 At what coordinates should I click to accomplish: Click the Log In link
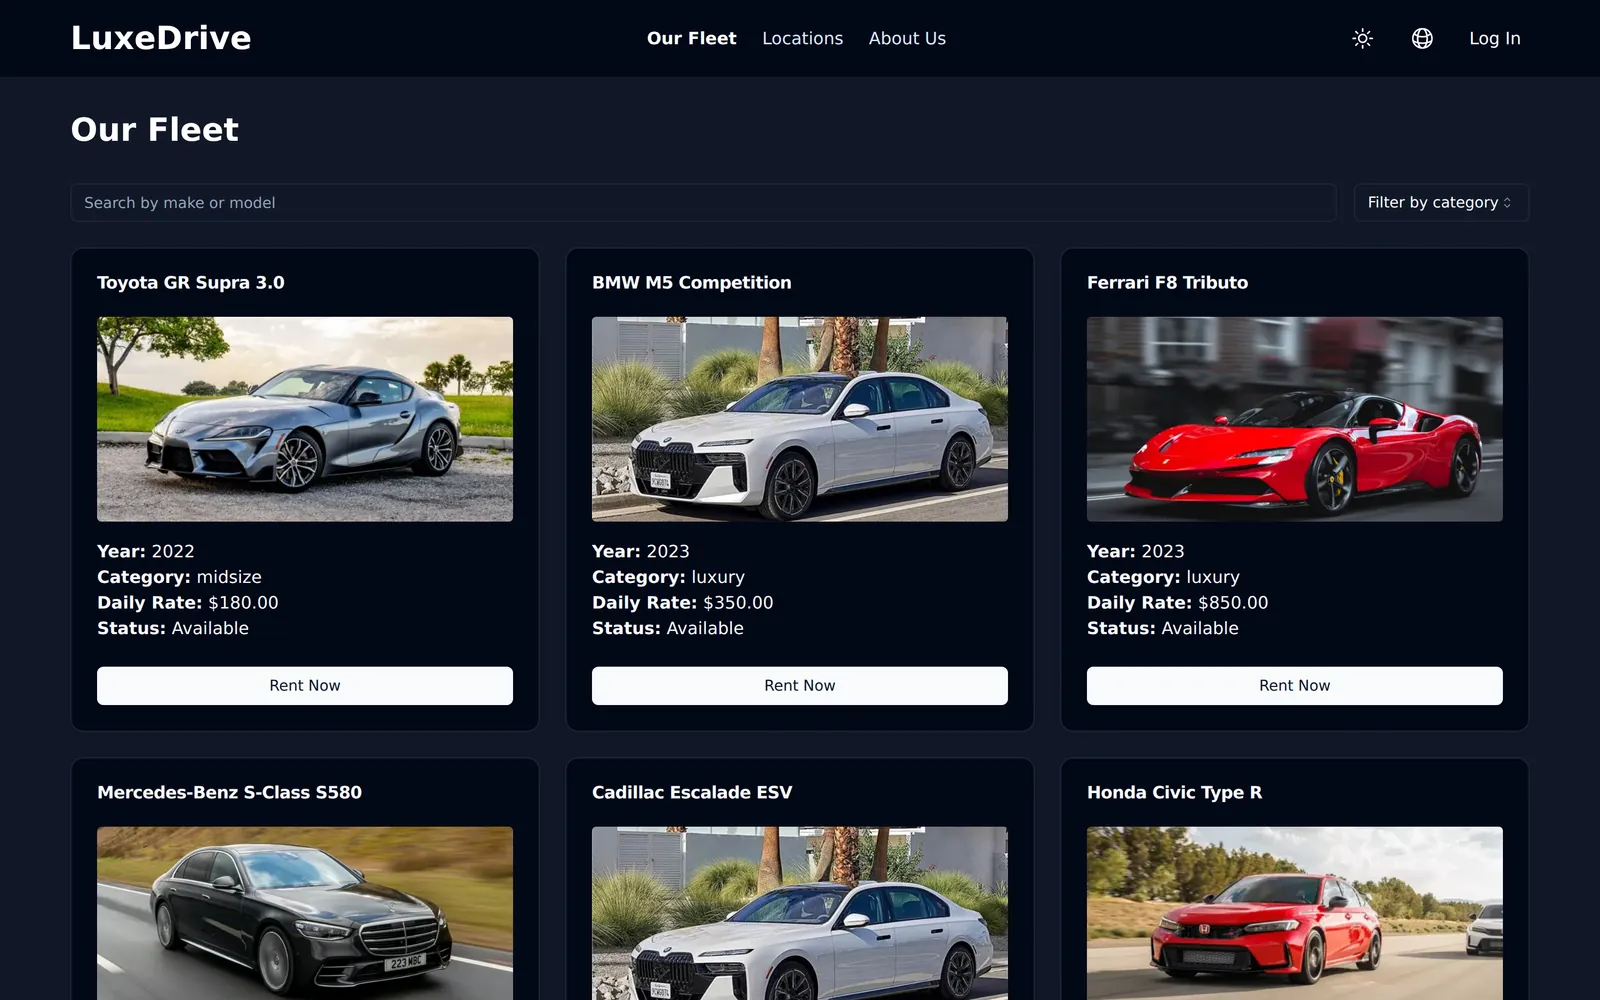click(x=1494, y=38)
